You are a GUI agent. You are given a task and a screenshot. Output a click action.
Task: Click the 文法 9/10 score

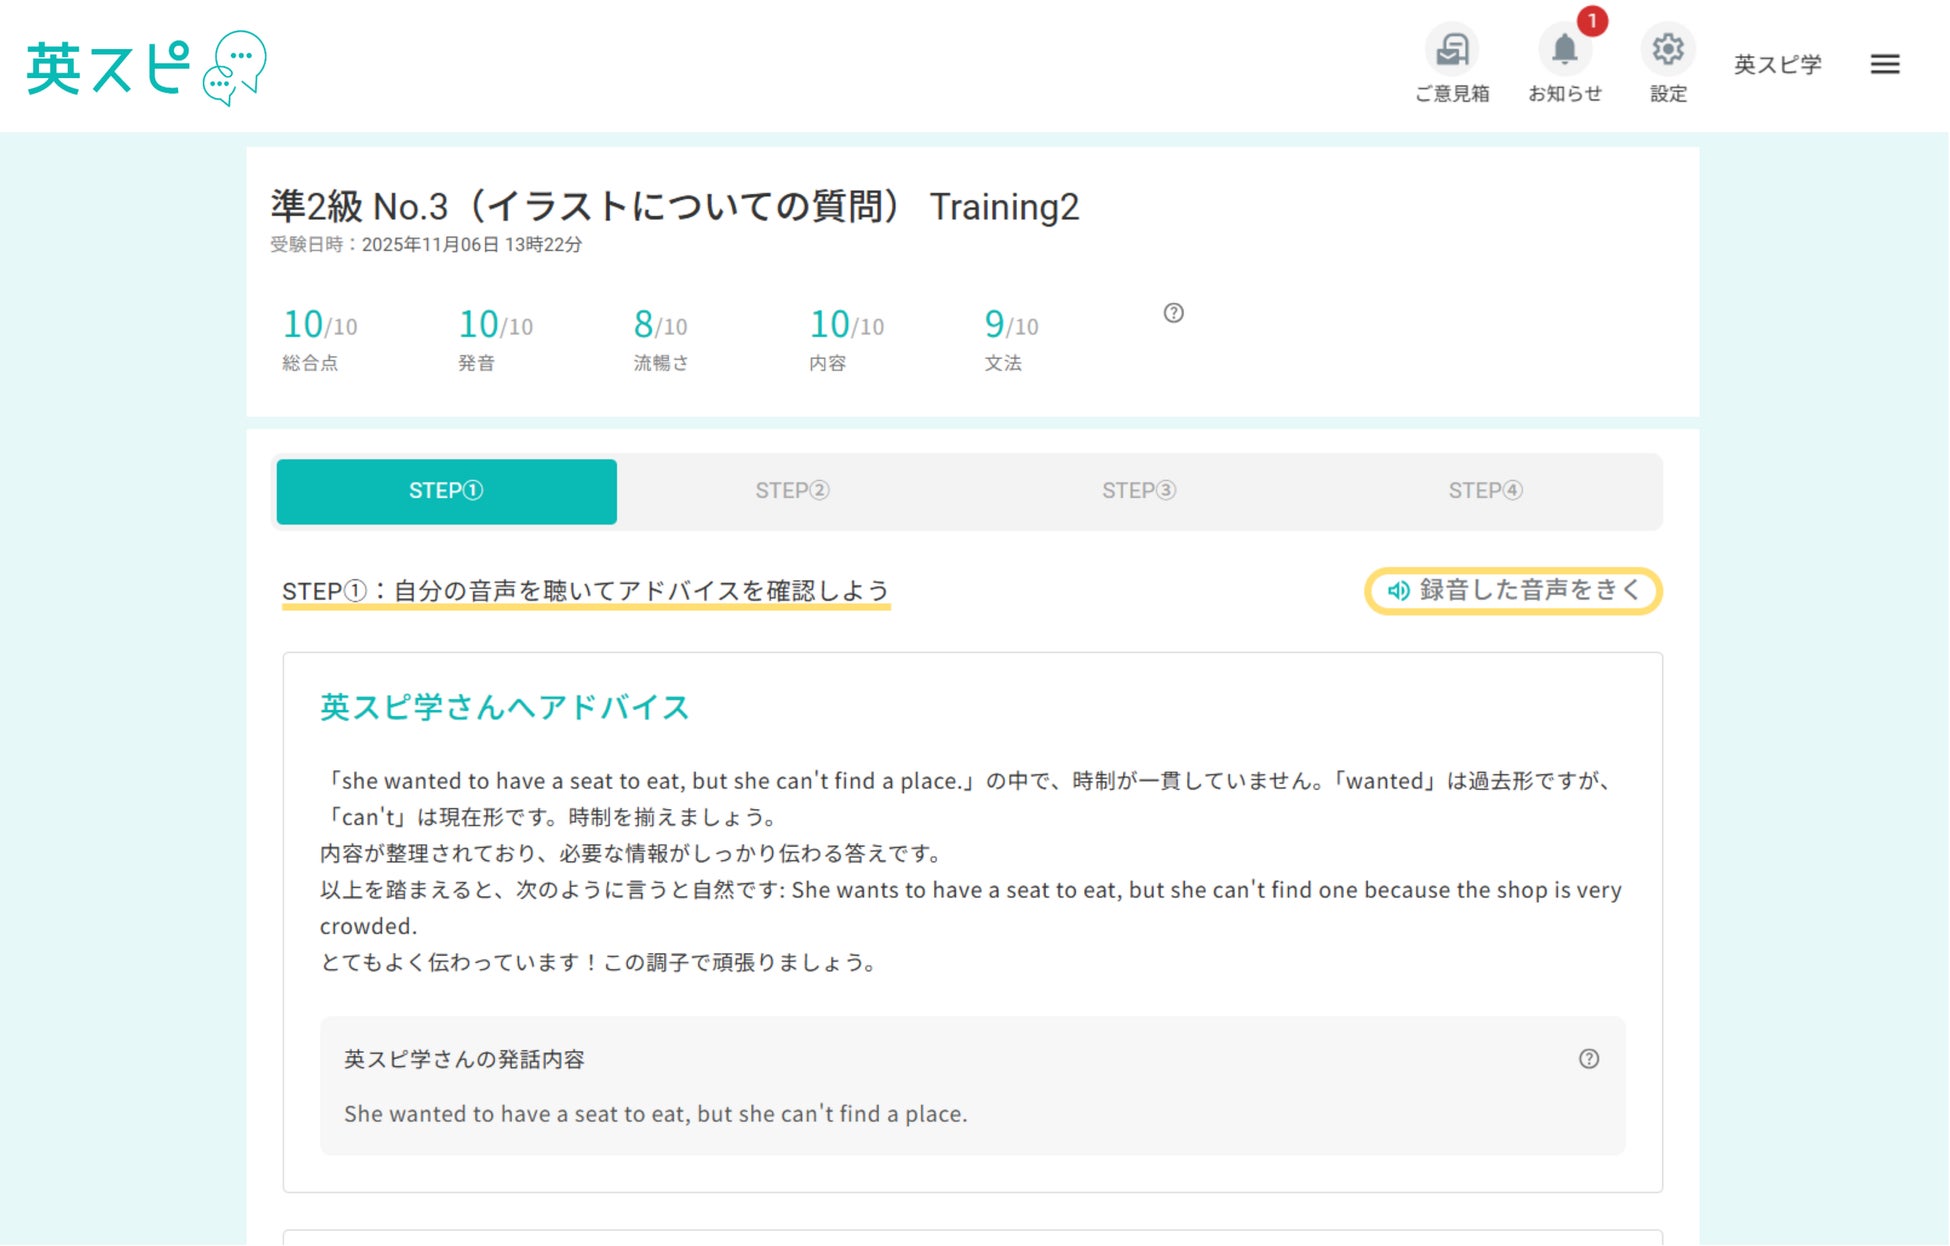[x=1010, y=325]
